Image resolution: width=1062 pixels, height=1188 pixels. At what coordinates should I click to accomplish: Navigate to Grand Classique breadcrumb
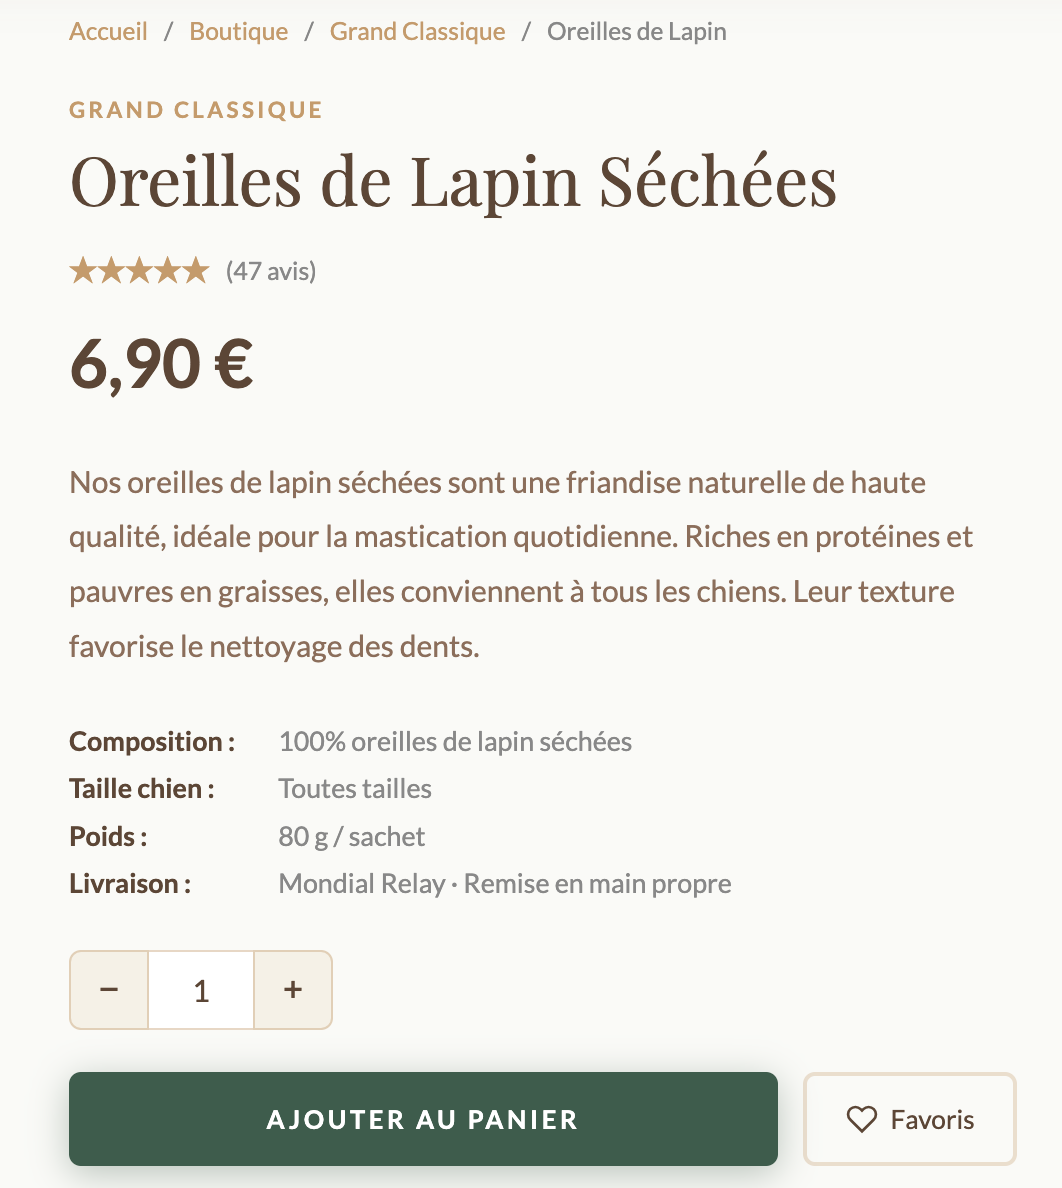tap(418, 32)
